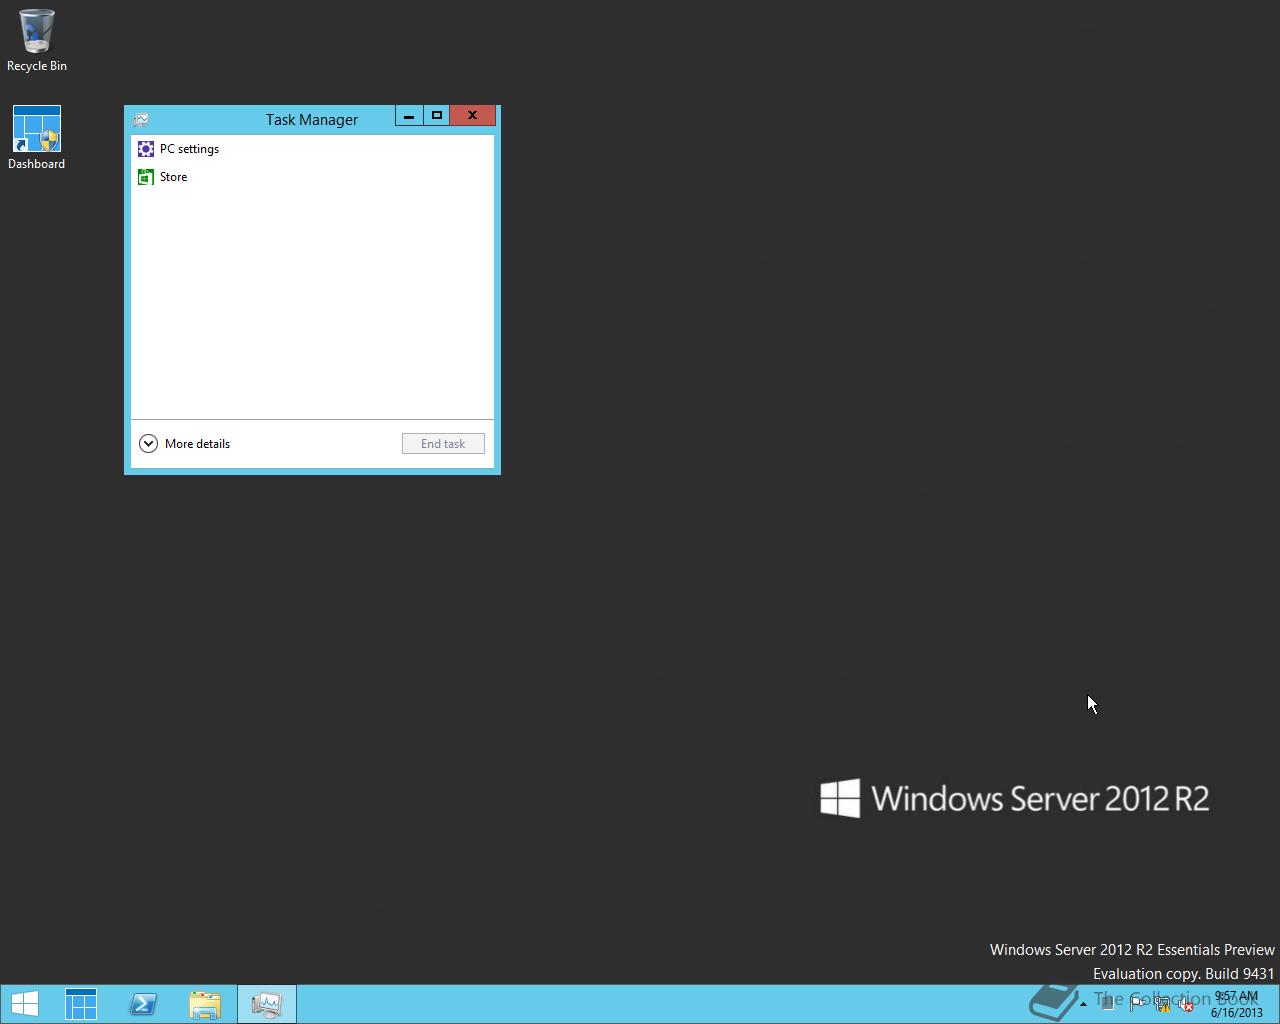The image size is (1280, 1024).
Task: Open the Start button on taskbar
Action: tap(25, 1004)
